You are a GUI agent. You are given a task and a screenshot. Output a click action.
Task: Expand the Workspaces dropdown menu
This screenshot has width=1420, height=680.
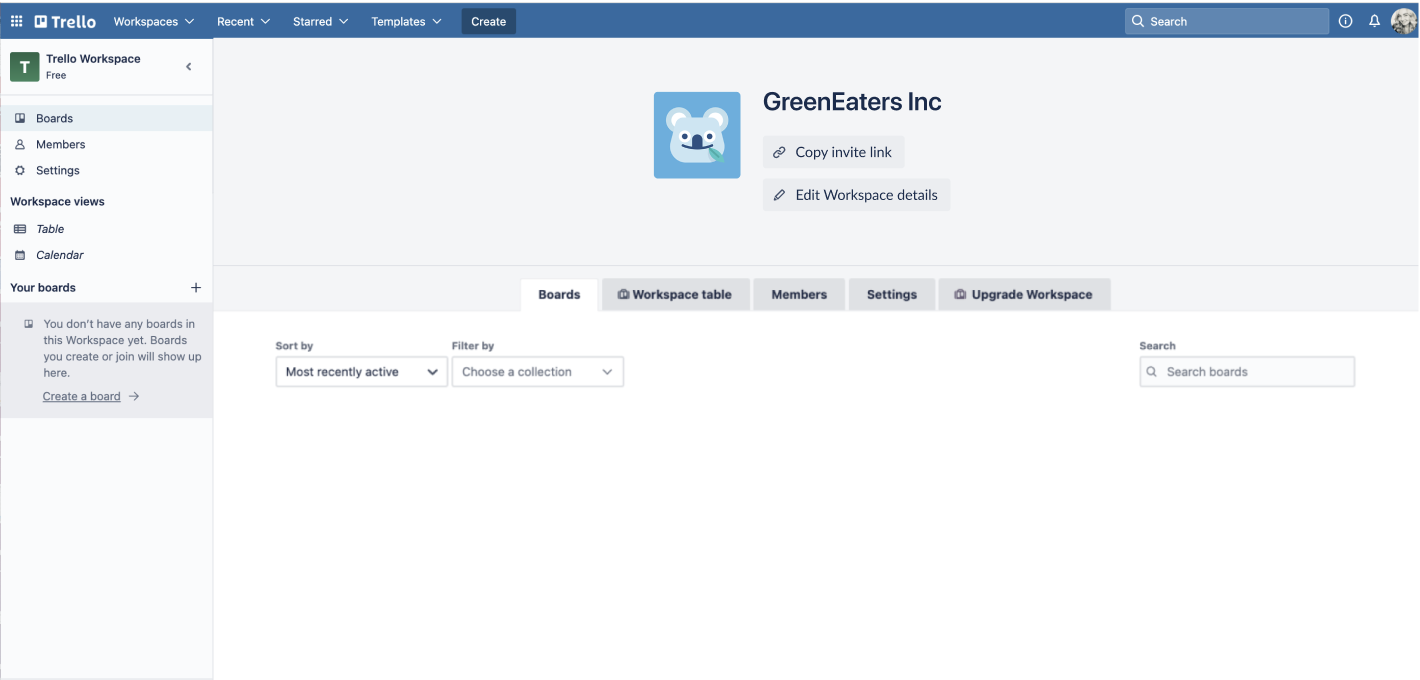(153, 21)
